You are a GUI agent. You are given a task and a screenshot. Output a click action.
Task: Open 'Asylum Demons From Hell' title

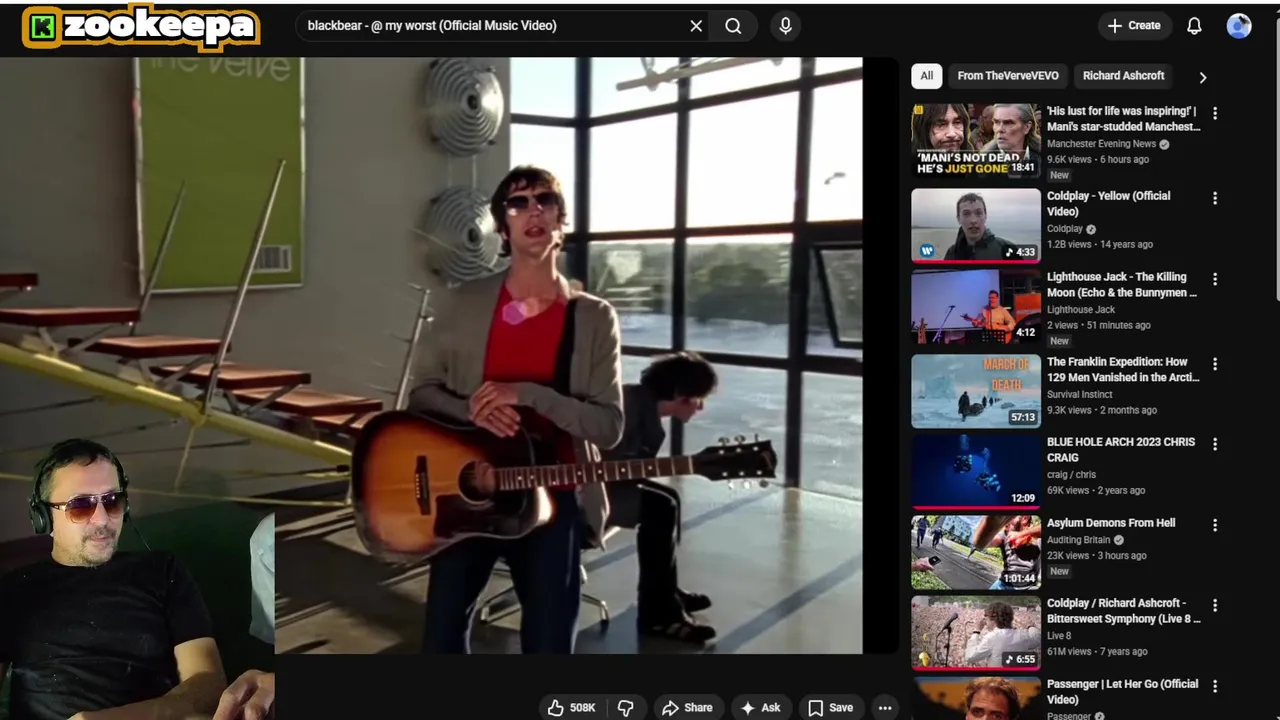click(1111, 523)
